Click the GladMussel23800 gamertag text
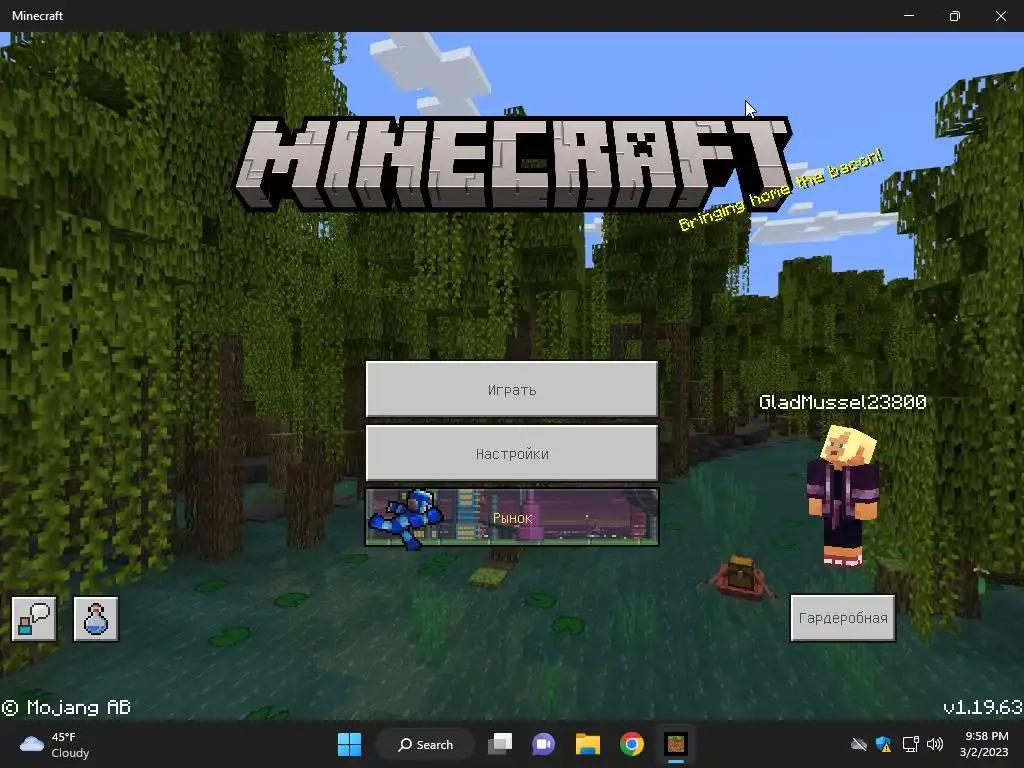 (x=842, y=402)
